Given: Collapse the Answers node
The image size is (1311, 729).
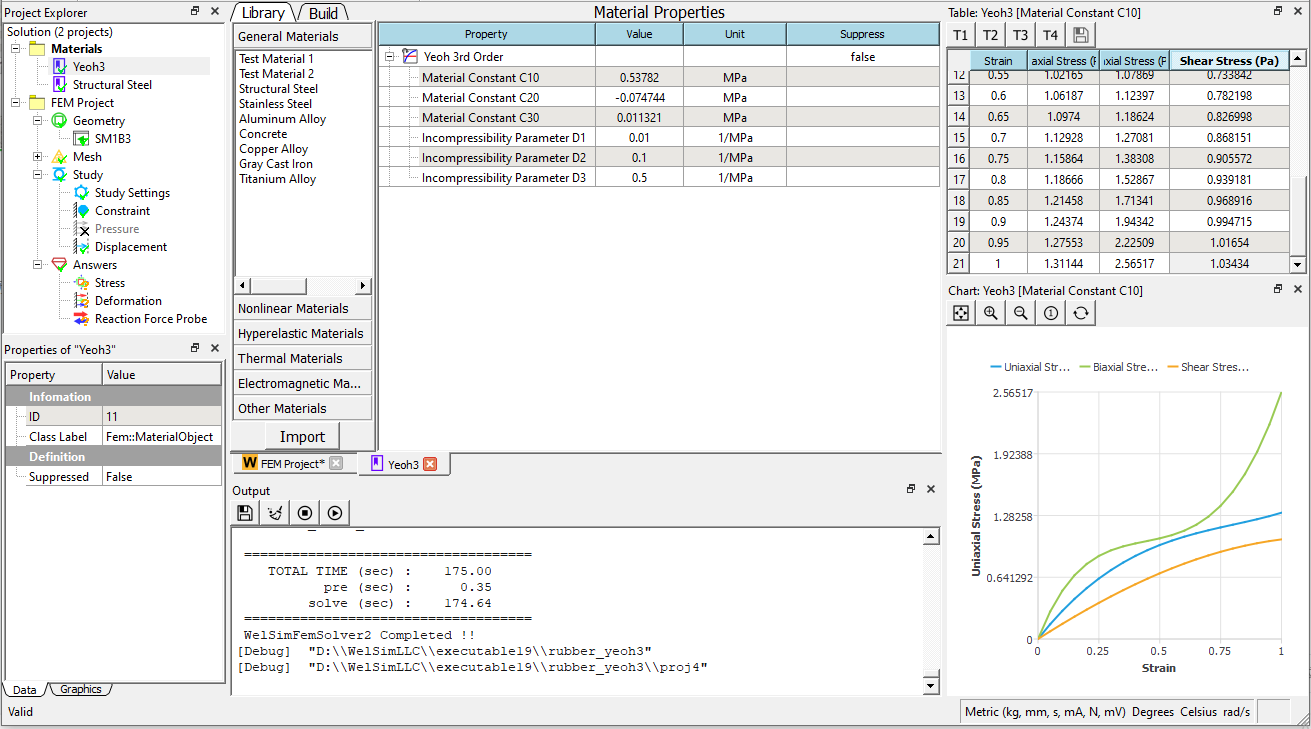Looking at the screenshot, I should 38,265.
